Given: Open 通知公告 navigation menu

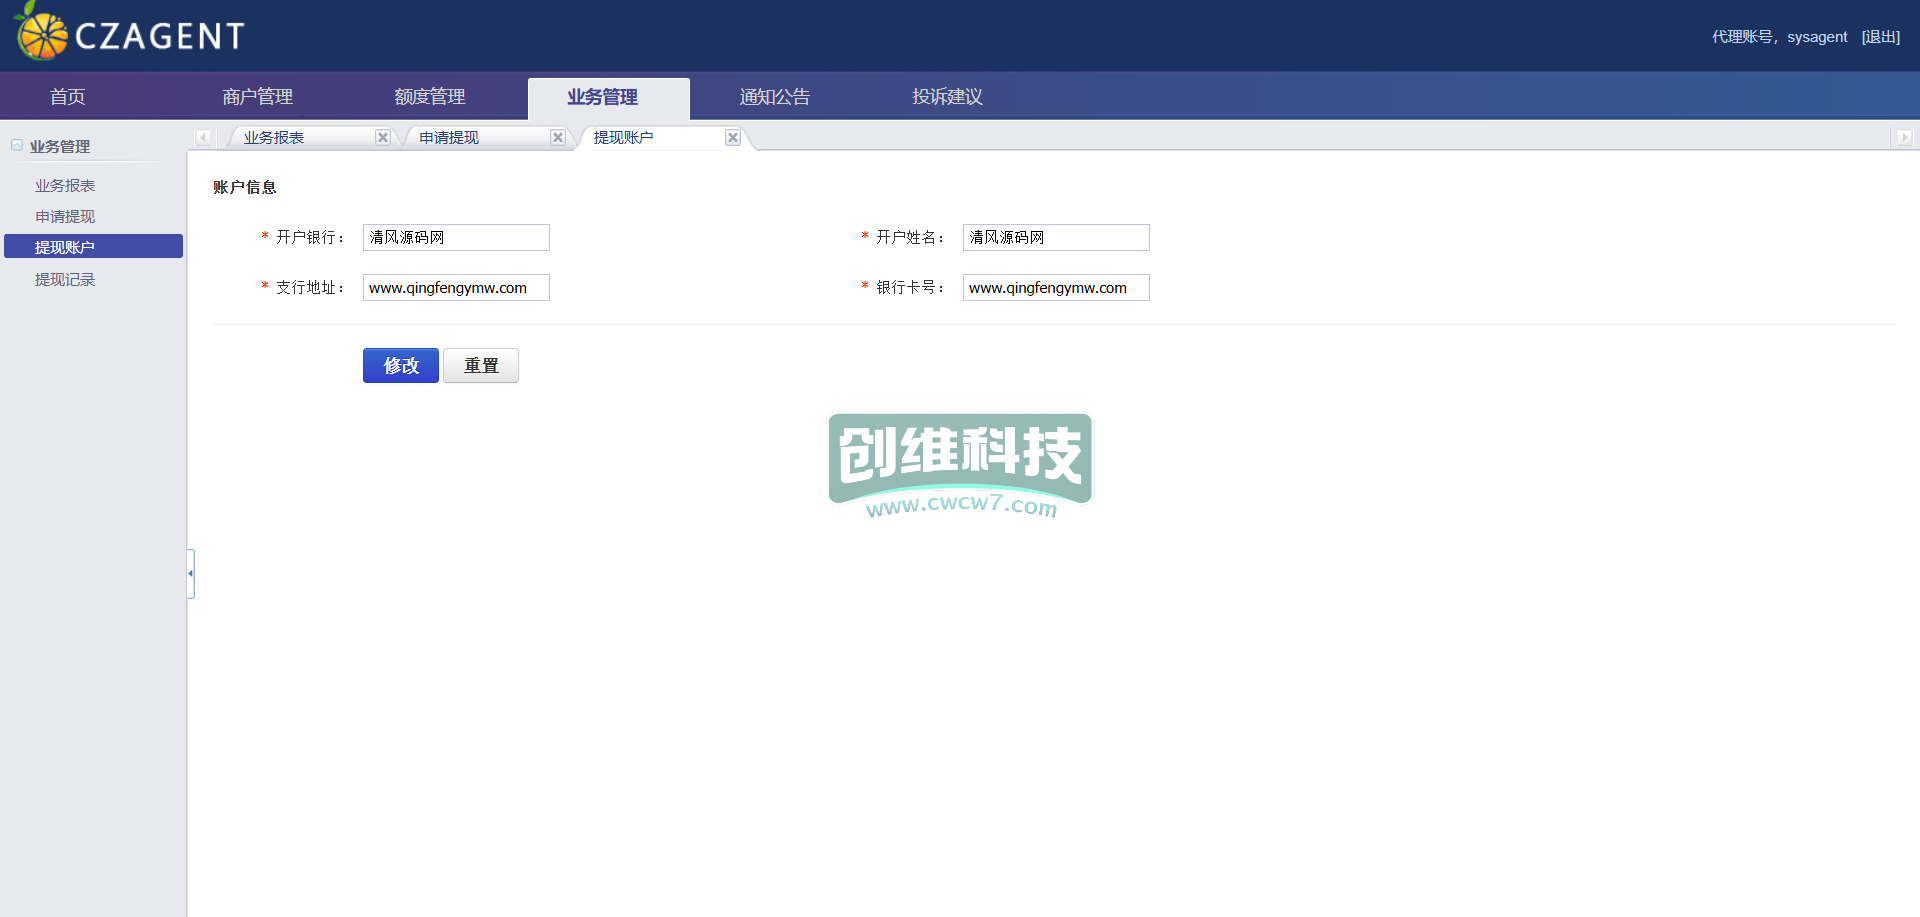Looking at the screenshot, I should [775, 97].
